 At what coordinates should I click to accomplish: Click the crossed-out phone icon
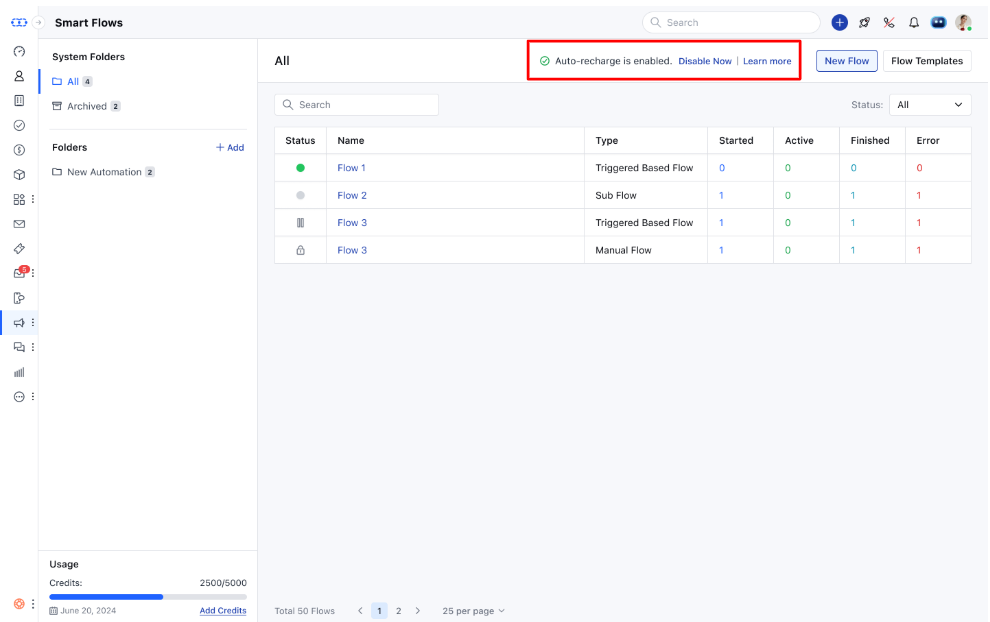[889, 23]
